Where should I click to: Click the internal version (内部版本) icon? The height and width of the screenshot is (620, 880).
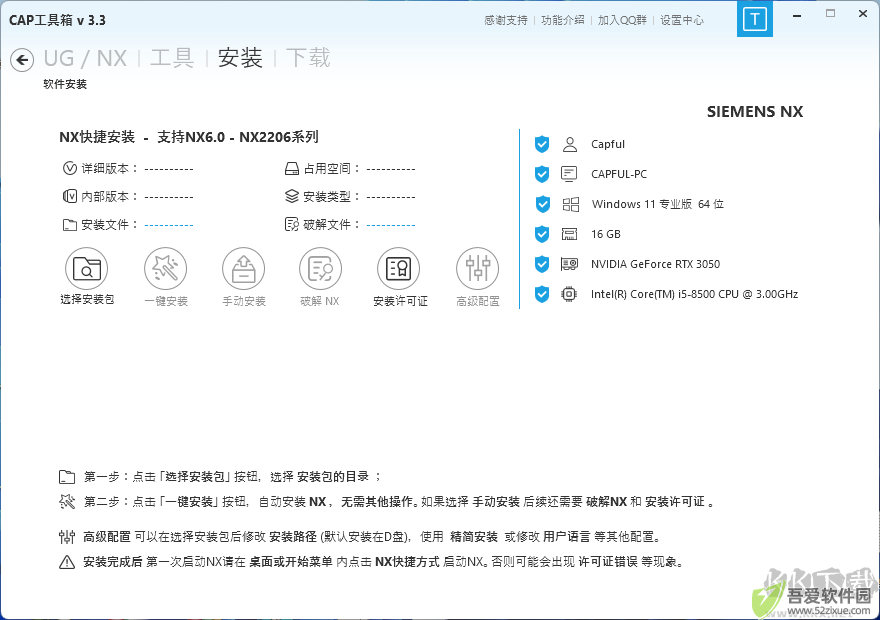(x=70, y=196)
